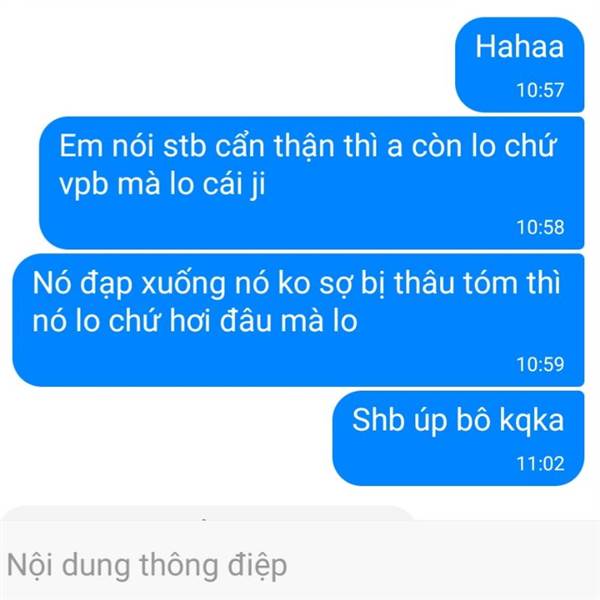Tap the message starting "Nó đạp xuống"
Screen dimensions: 600x600
(298, 320)
